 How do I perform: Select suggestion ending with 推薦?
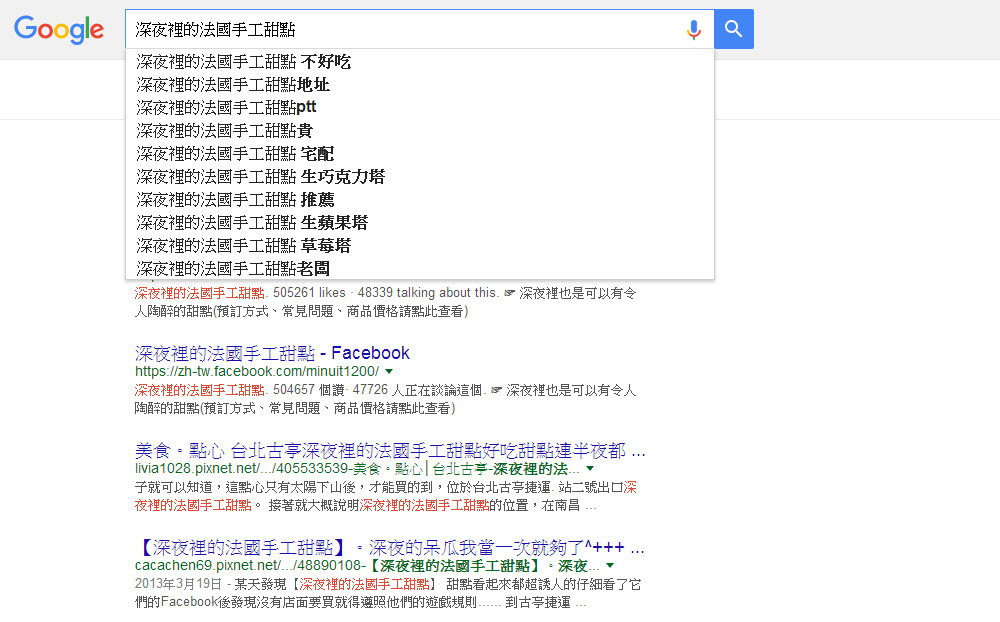[420, 200]
